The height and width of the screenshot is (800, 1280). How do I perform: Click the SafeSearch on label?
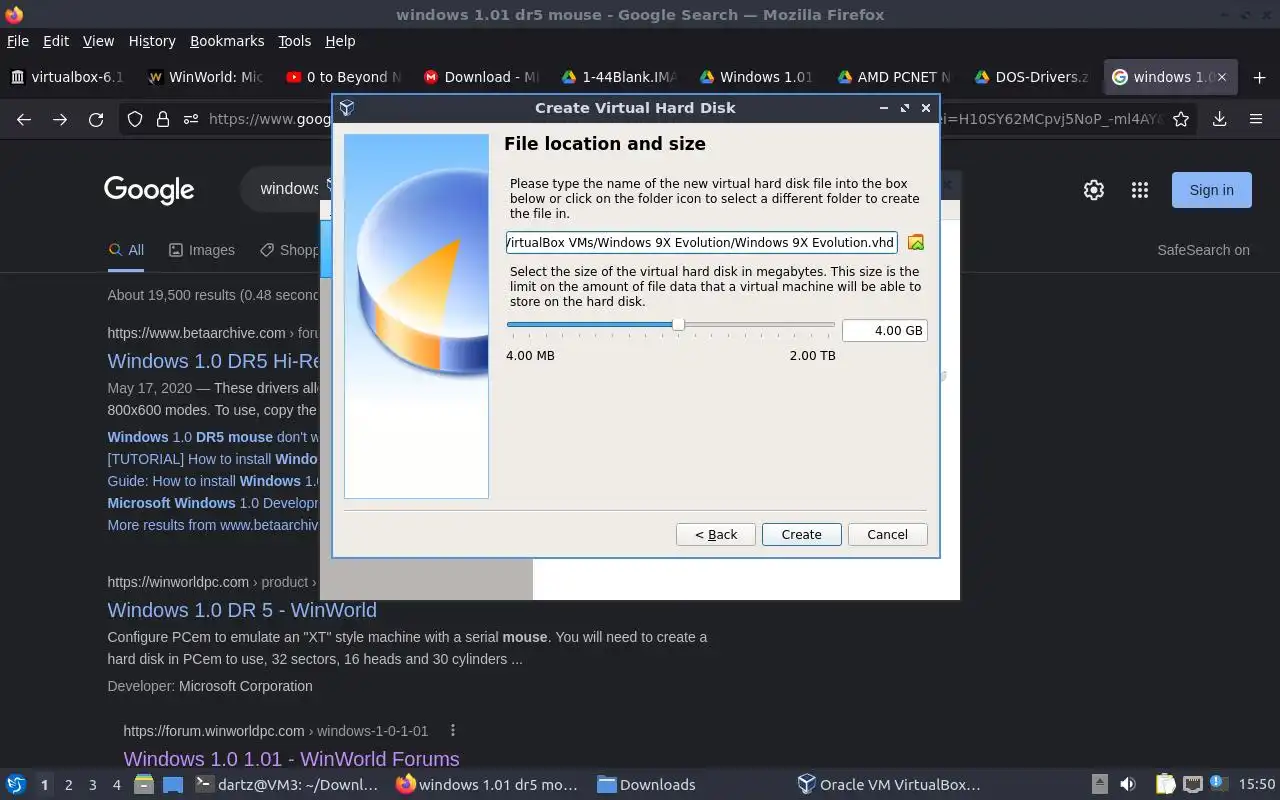click(1203, 250)
